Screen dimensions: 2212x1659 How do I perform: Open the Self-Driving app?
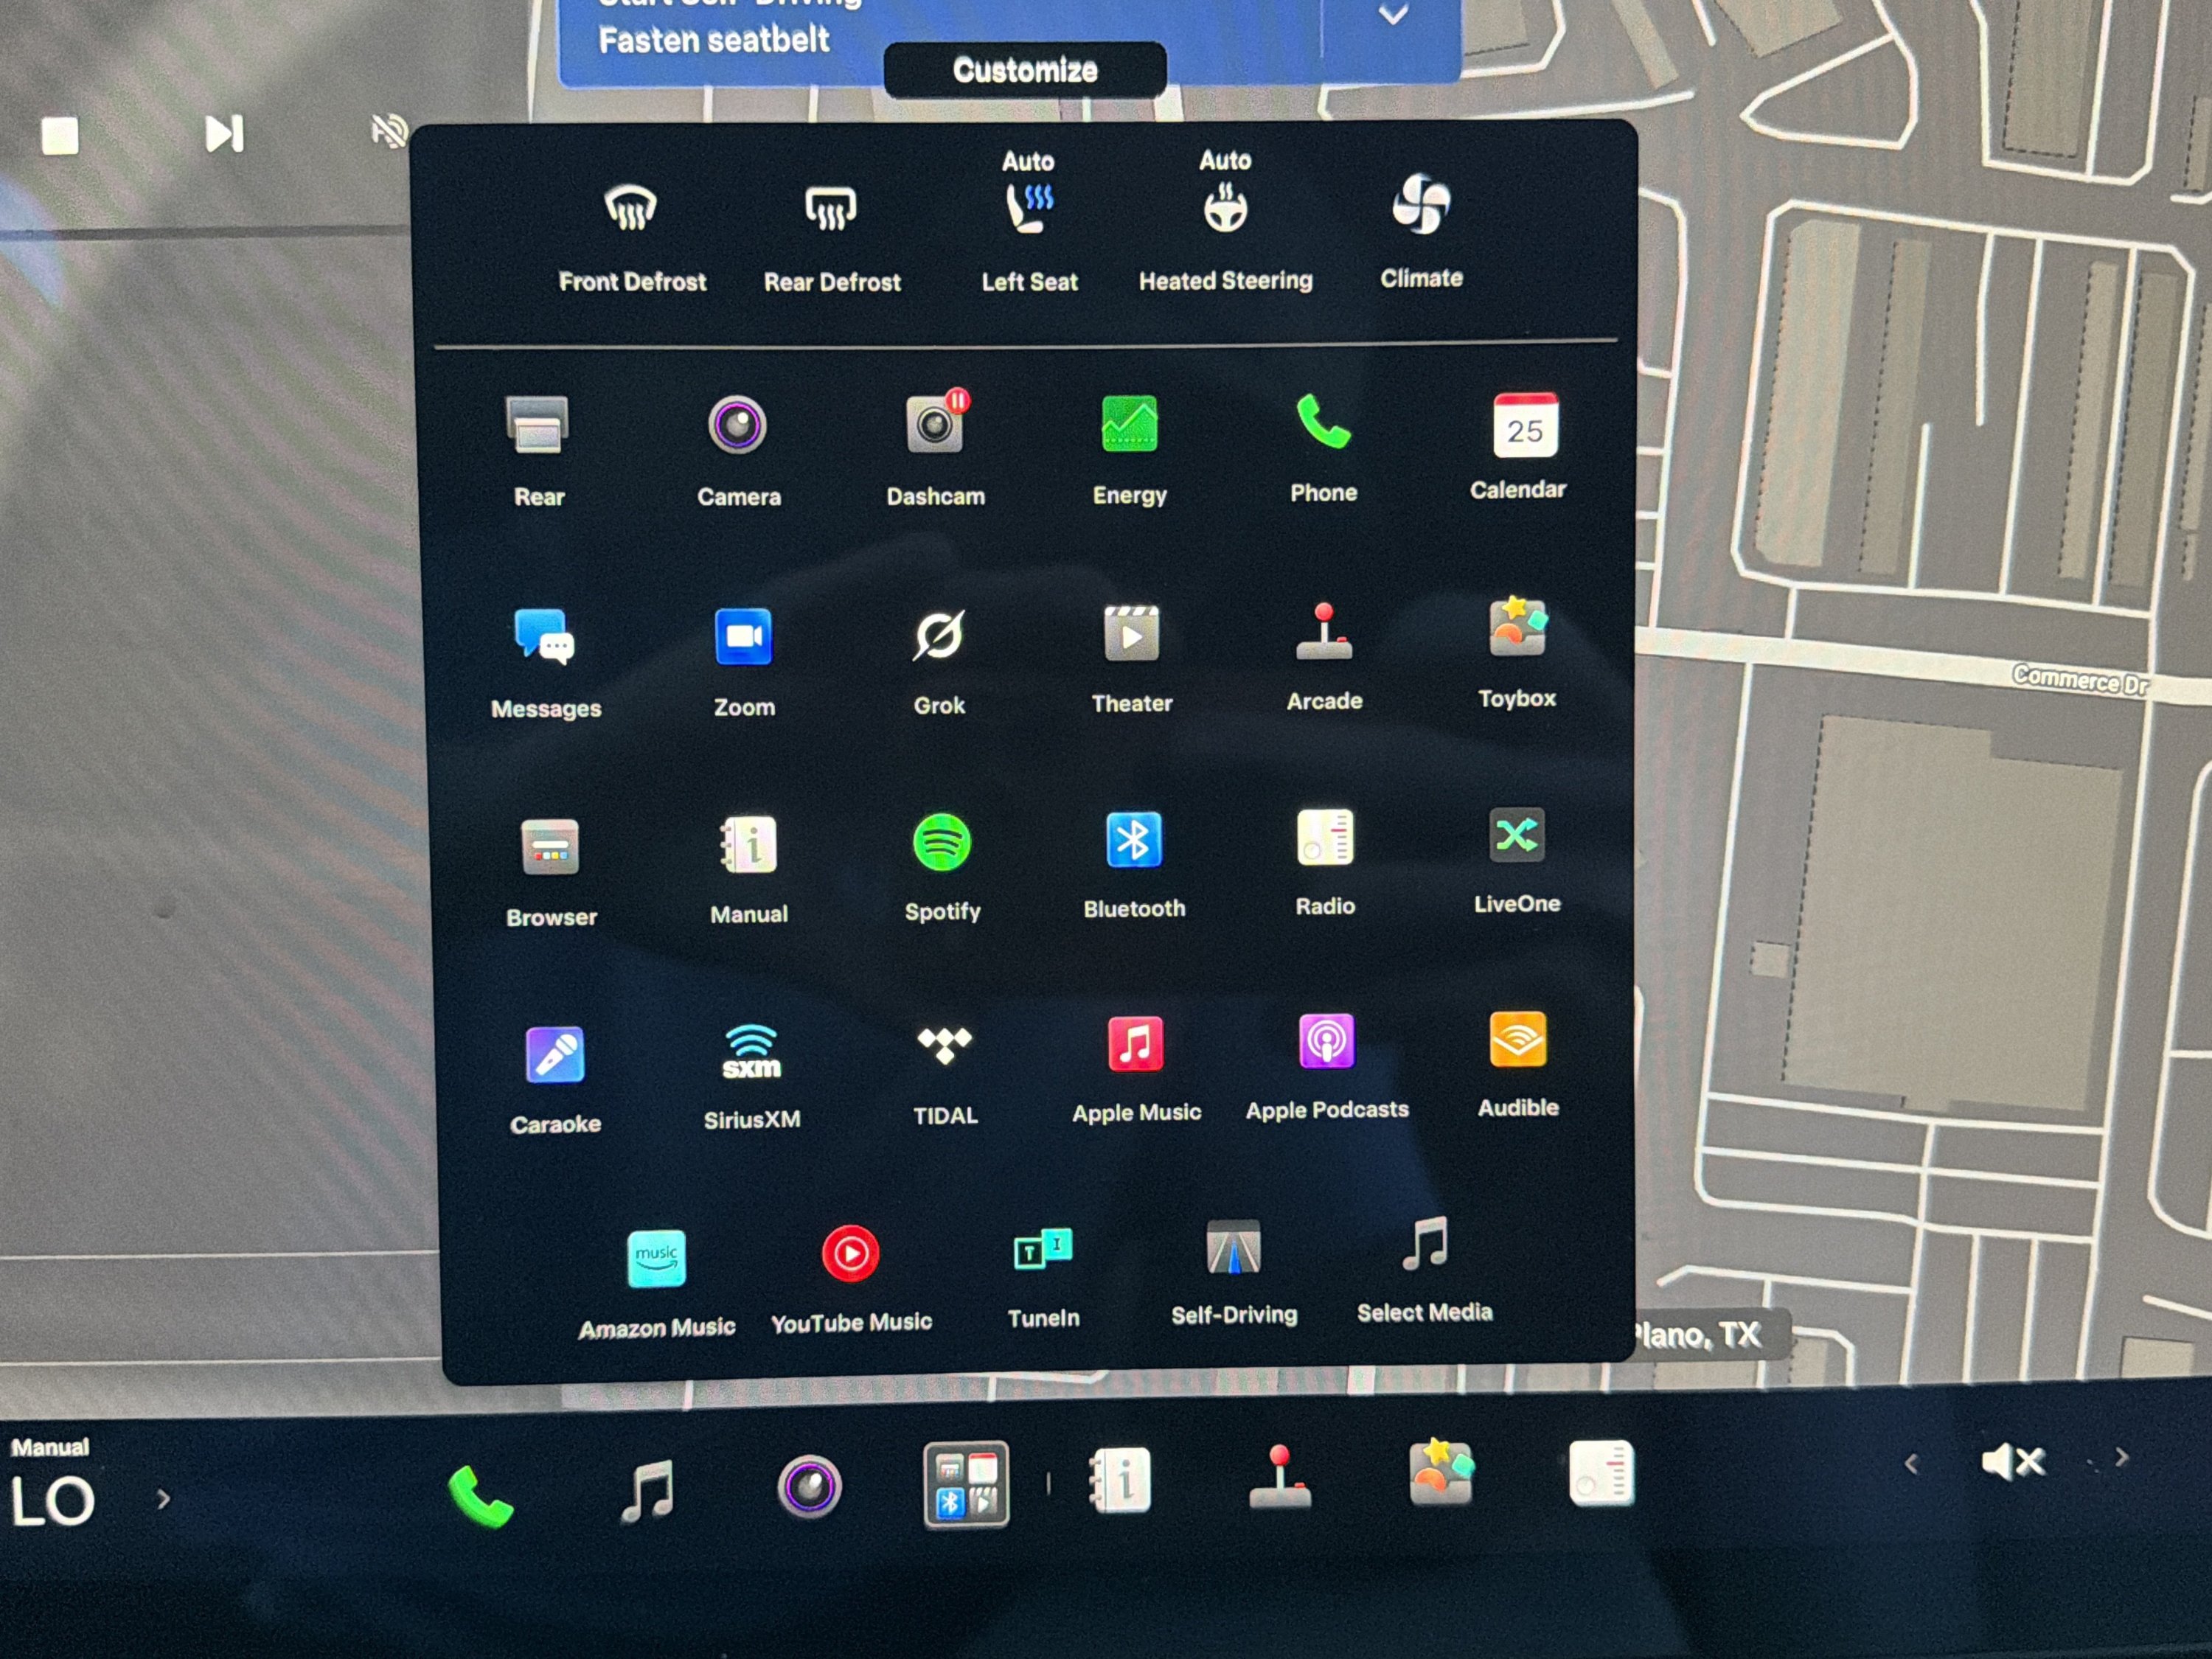coord(1234,1247)
